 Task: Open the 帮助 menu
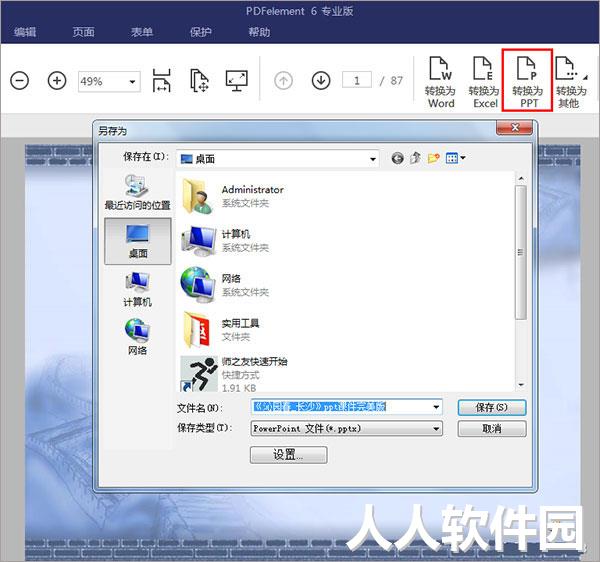(259, 32)
